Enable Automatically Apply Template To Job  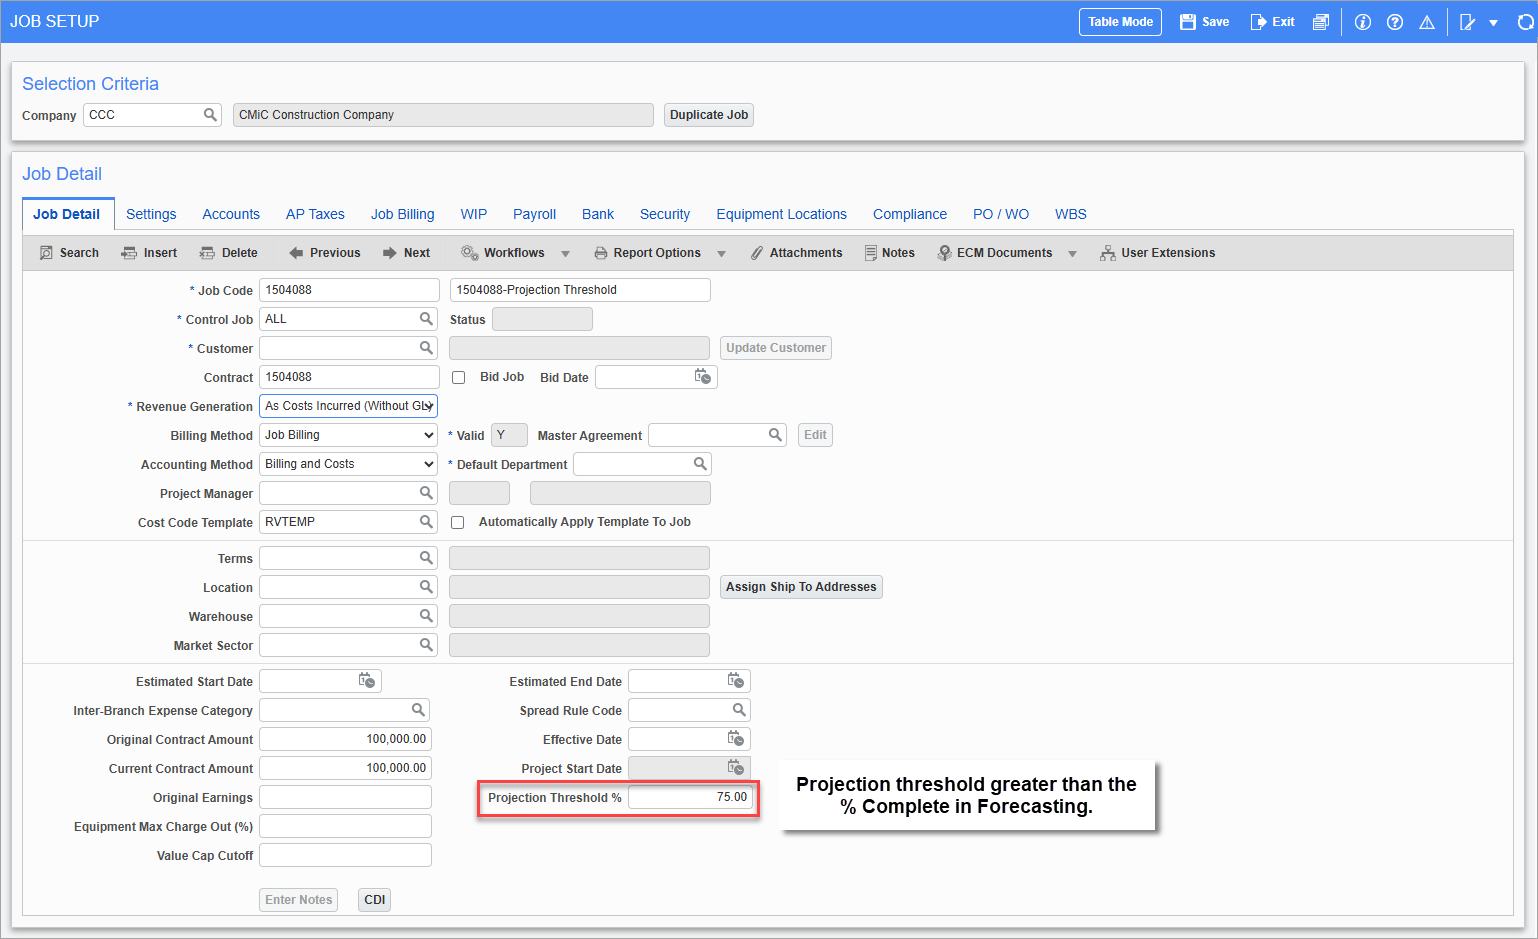457,523
